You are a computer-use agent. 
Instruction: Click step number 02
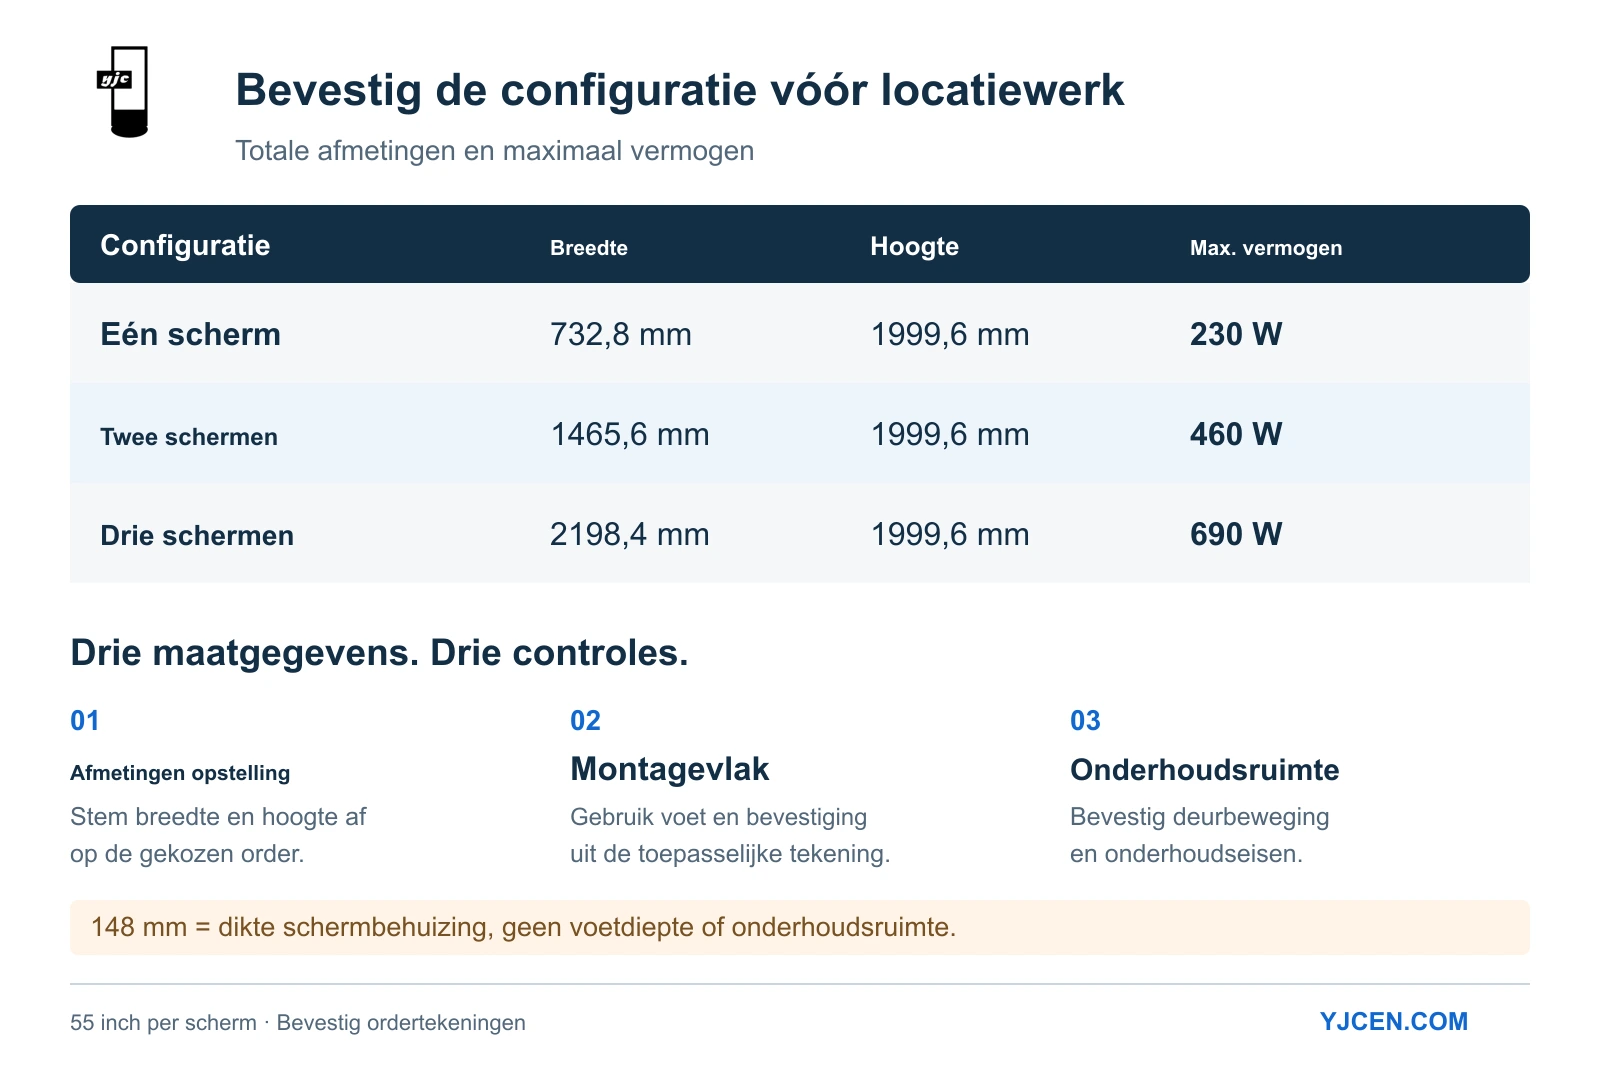(x=586, y=721)
